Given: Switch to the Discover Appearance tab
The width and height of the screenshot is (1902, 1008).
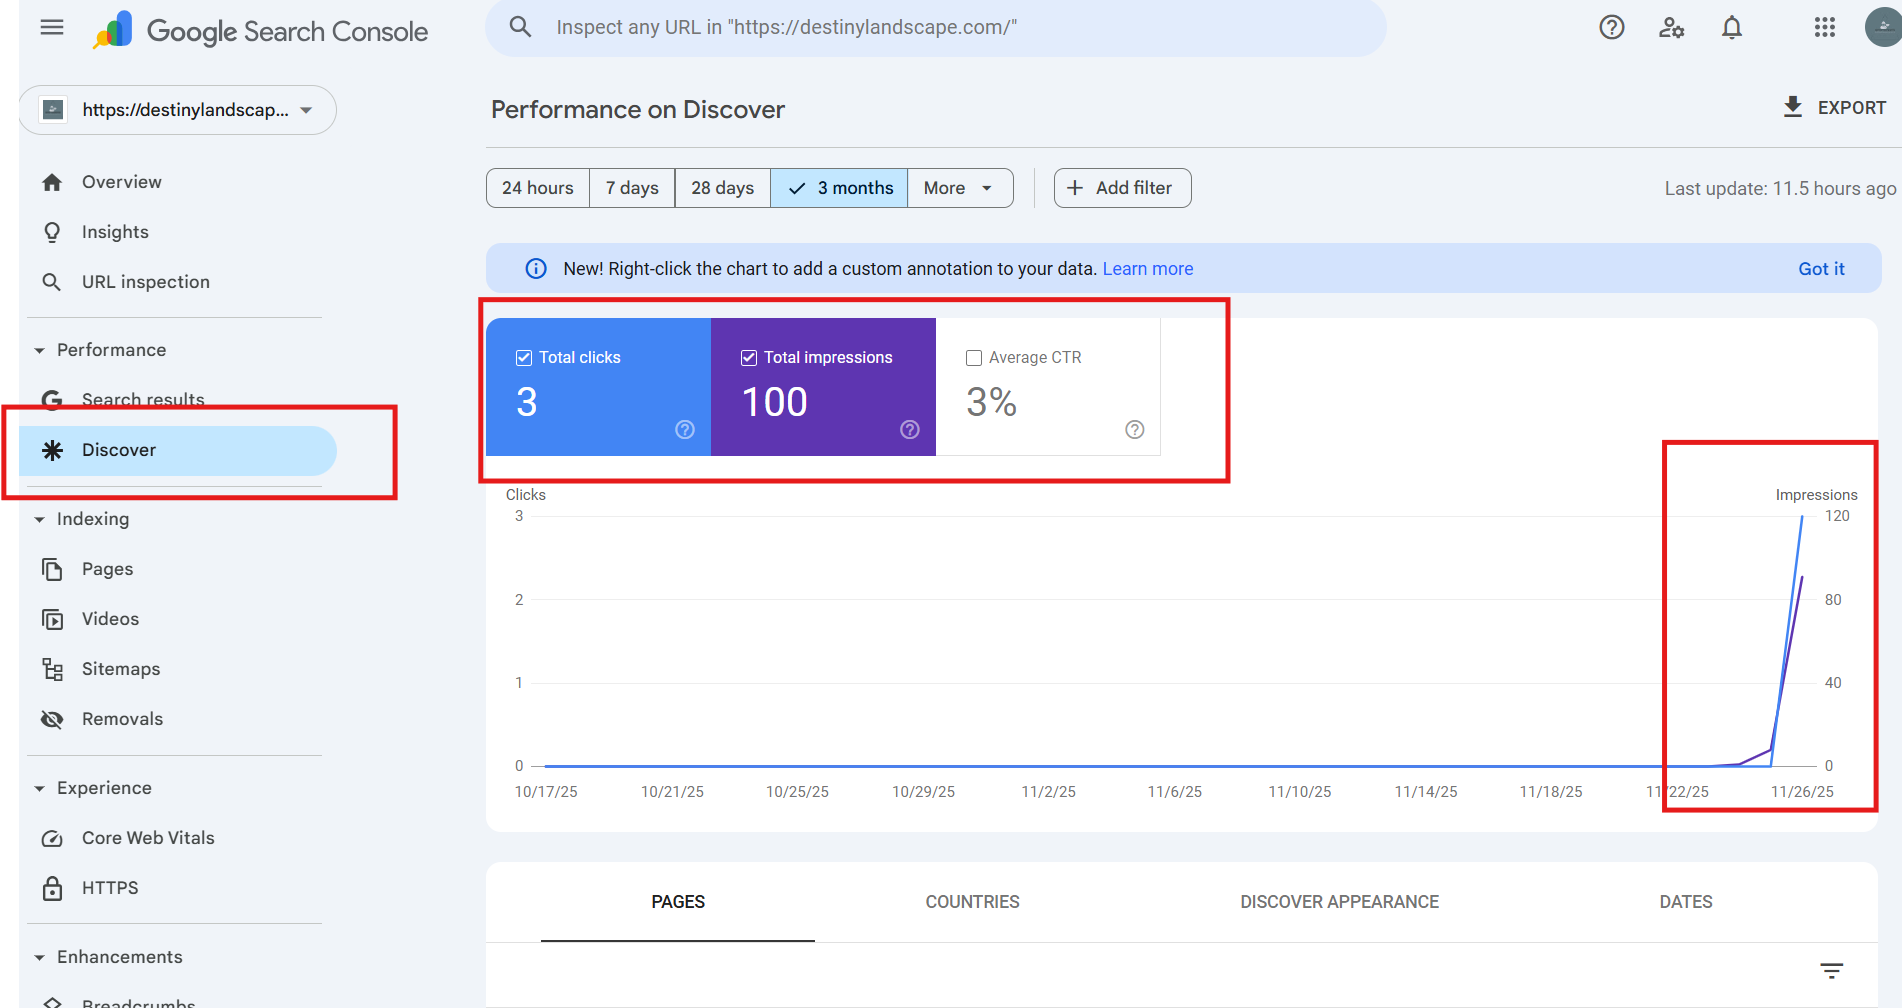Looking at the screenshot, I should pyautogui.click(x=1339, y=902).
